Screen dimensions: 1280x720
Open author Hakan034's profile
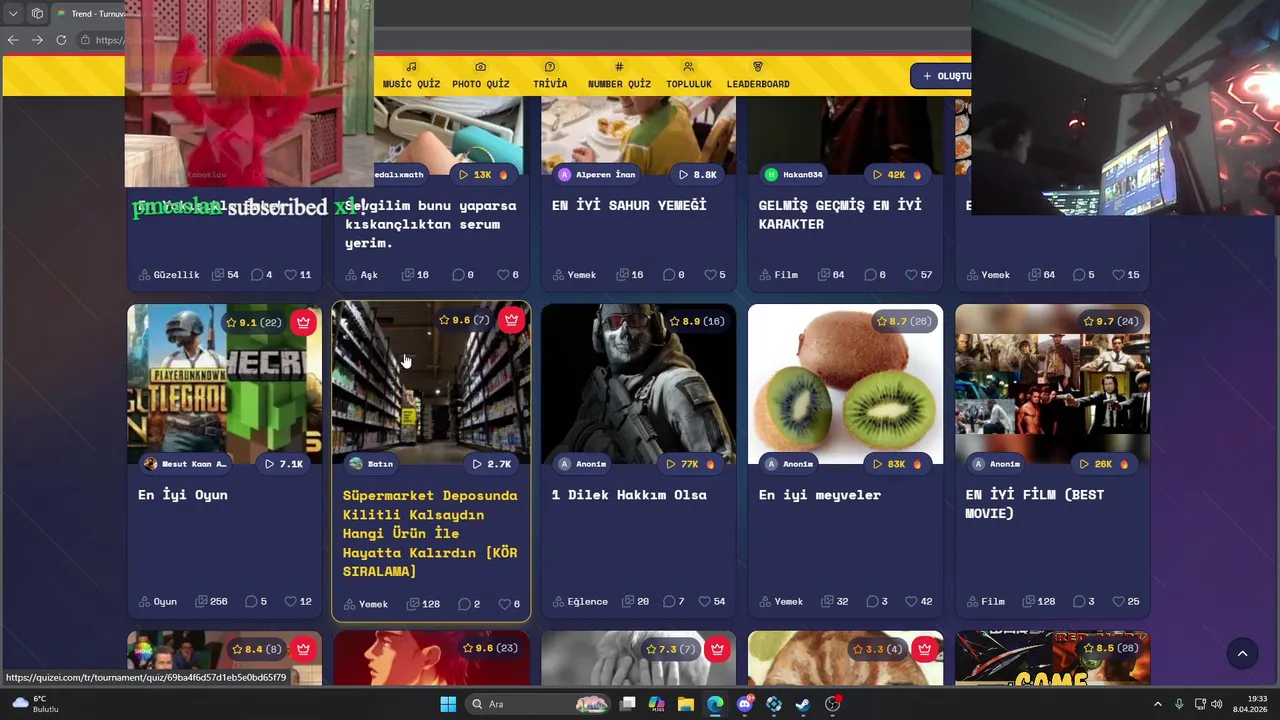(793, 174)
